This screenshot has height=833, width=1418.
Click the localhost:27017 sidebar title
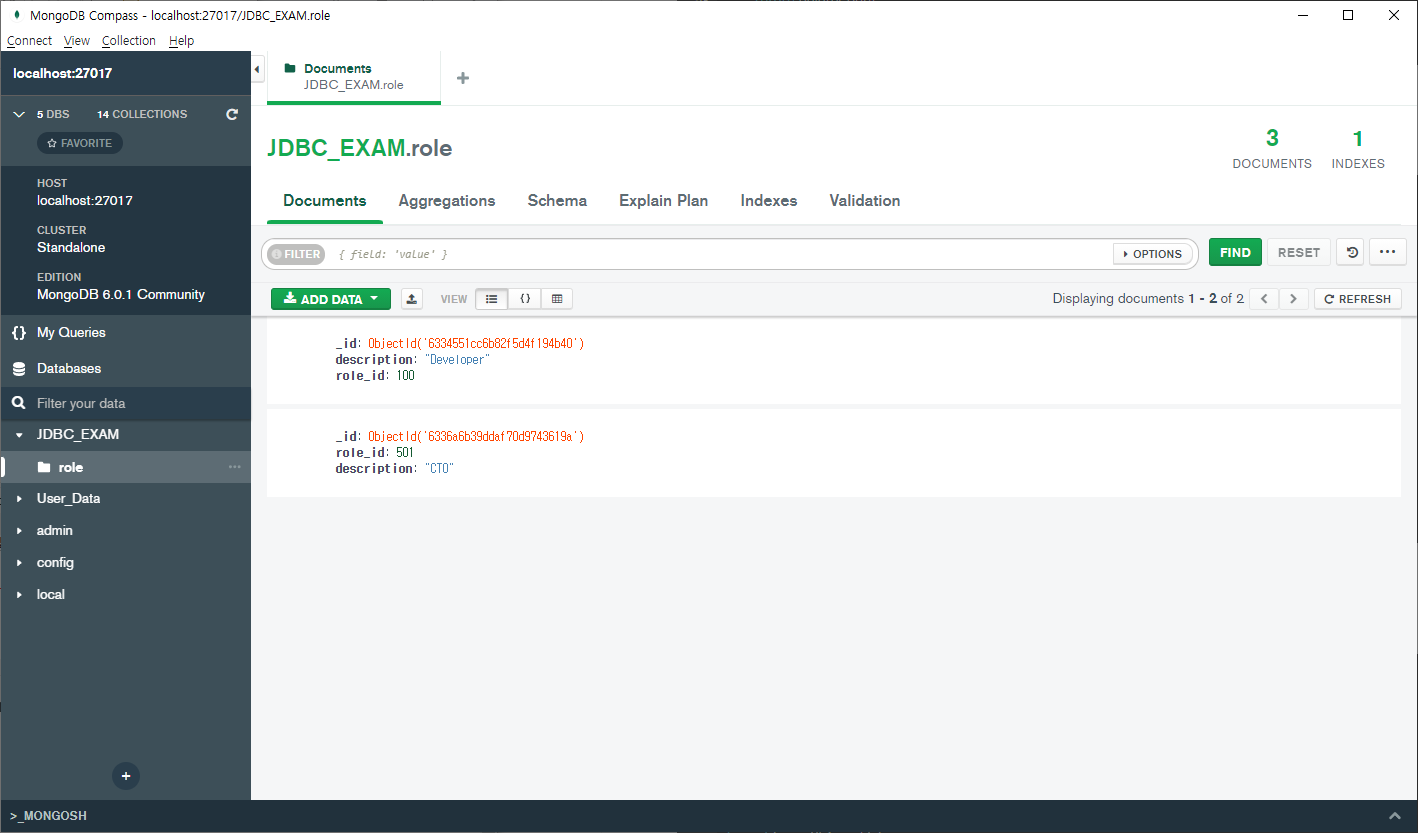(63, 73)
